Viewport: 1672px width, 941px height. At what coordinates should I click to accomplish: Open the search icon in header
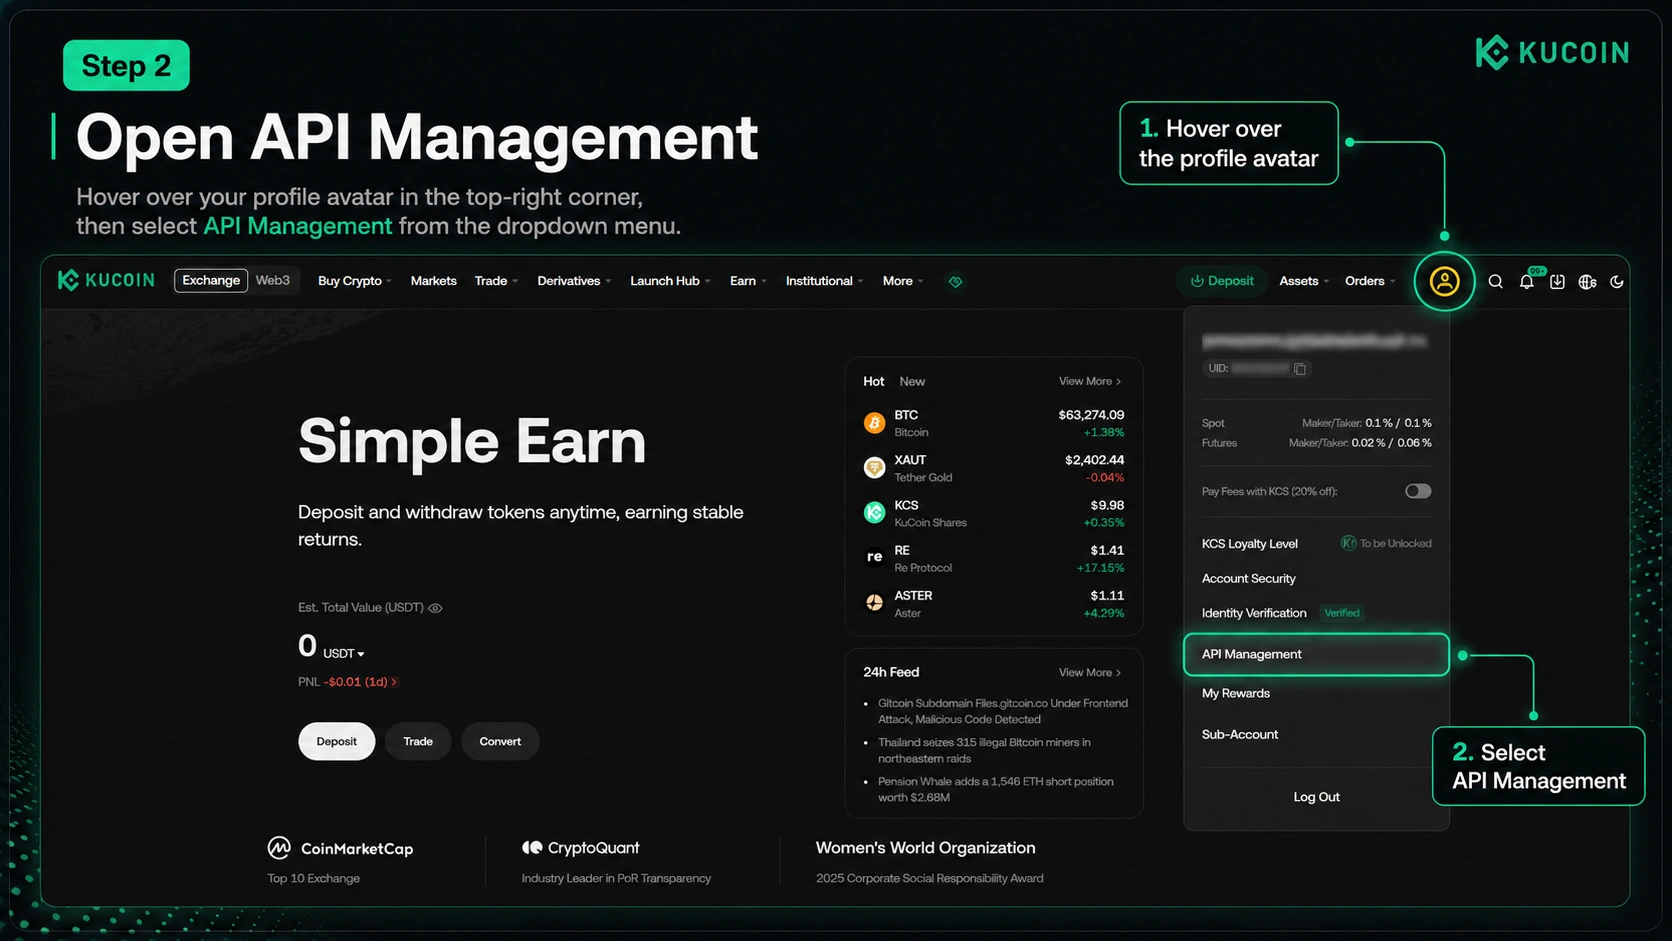point(1496,282)
